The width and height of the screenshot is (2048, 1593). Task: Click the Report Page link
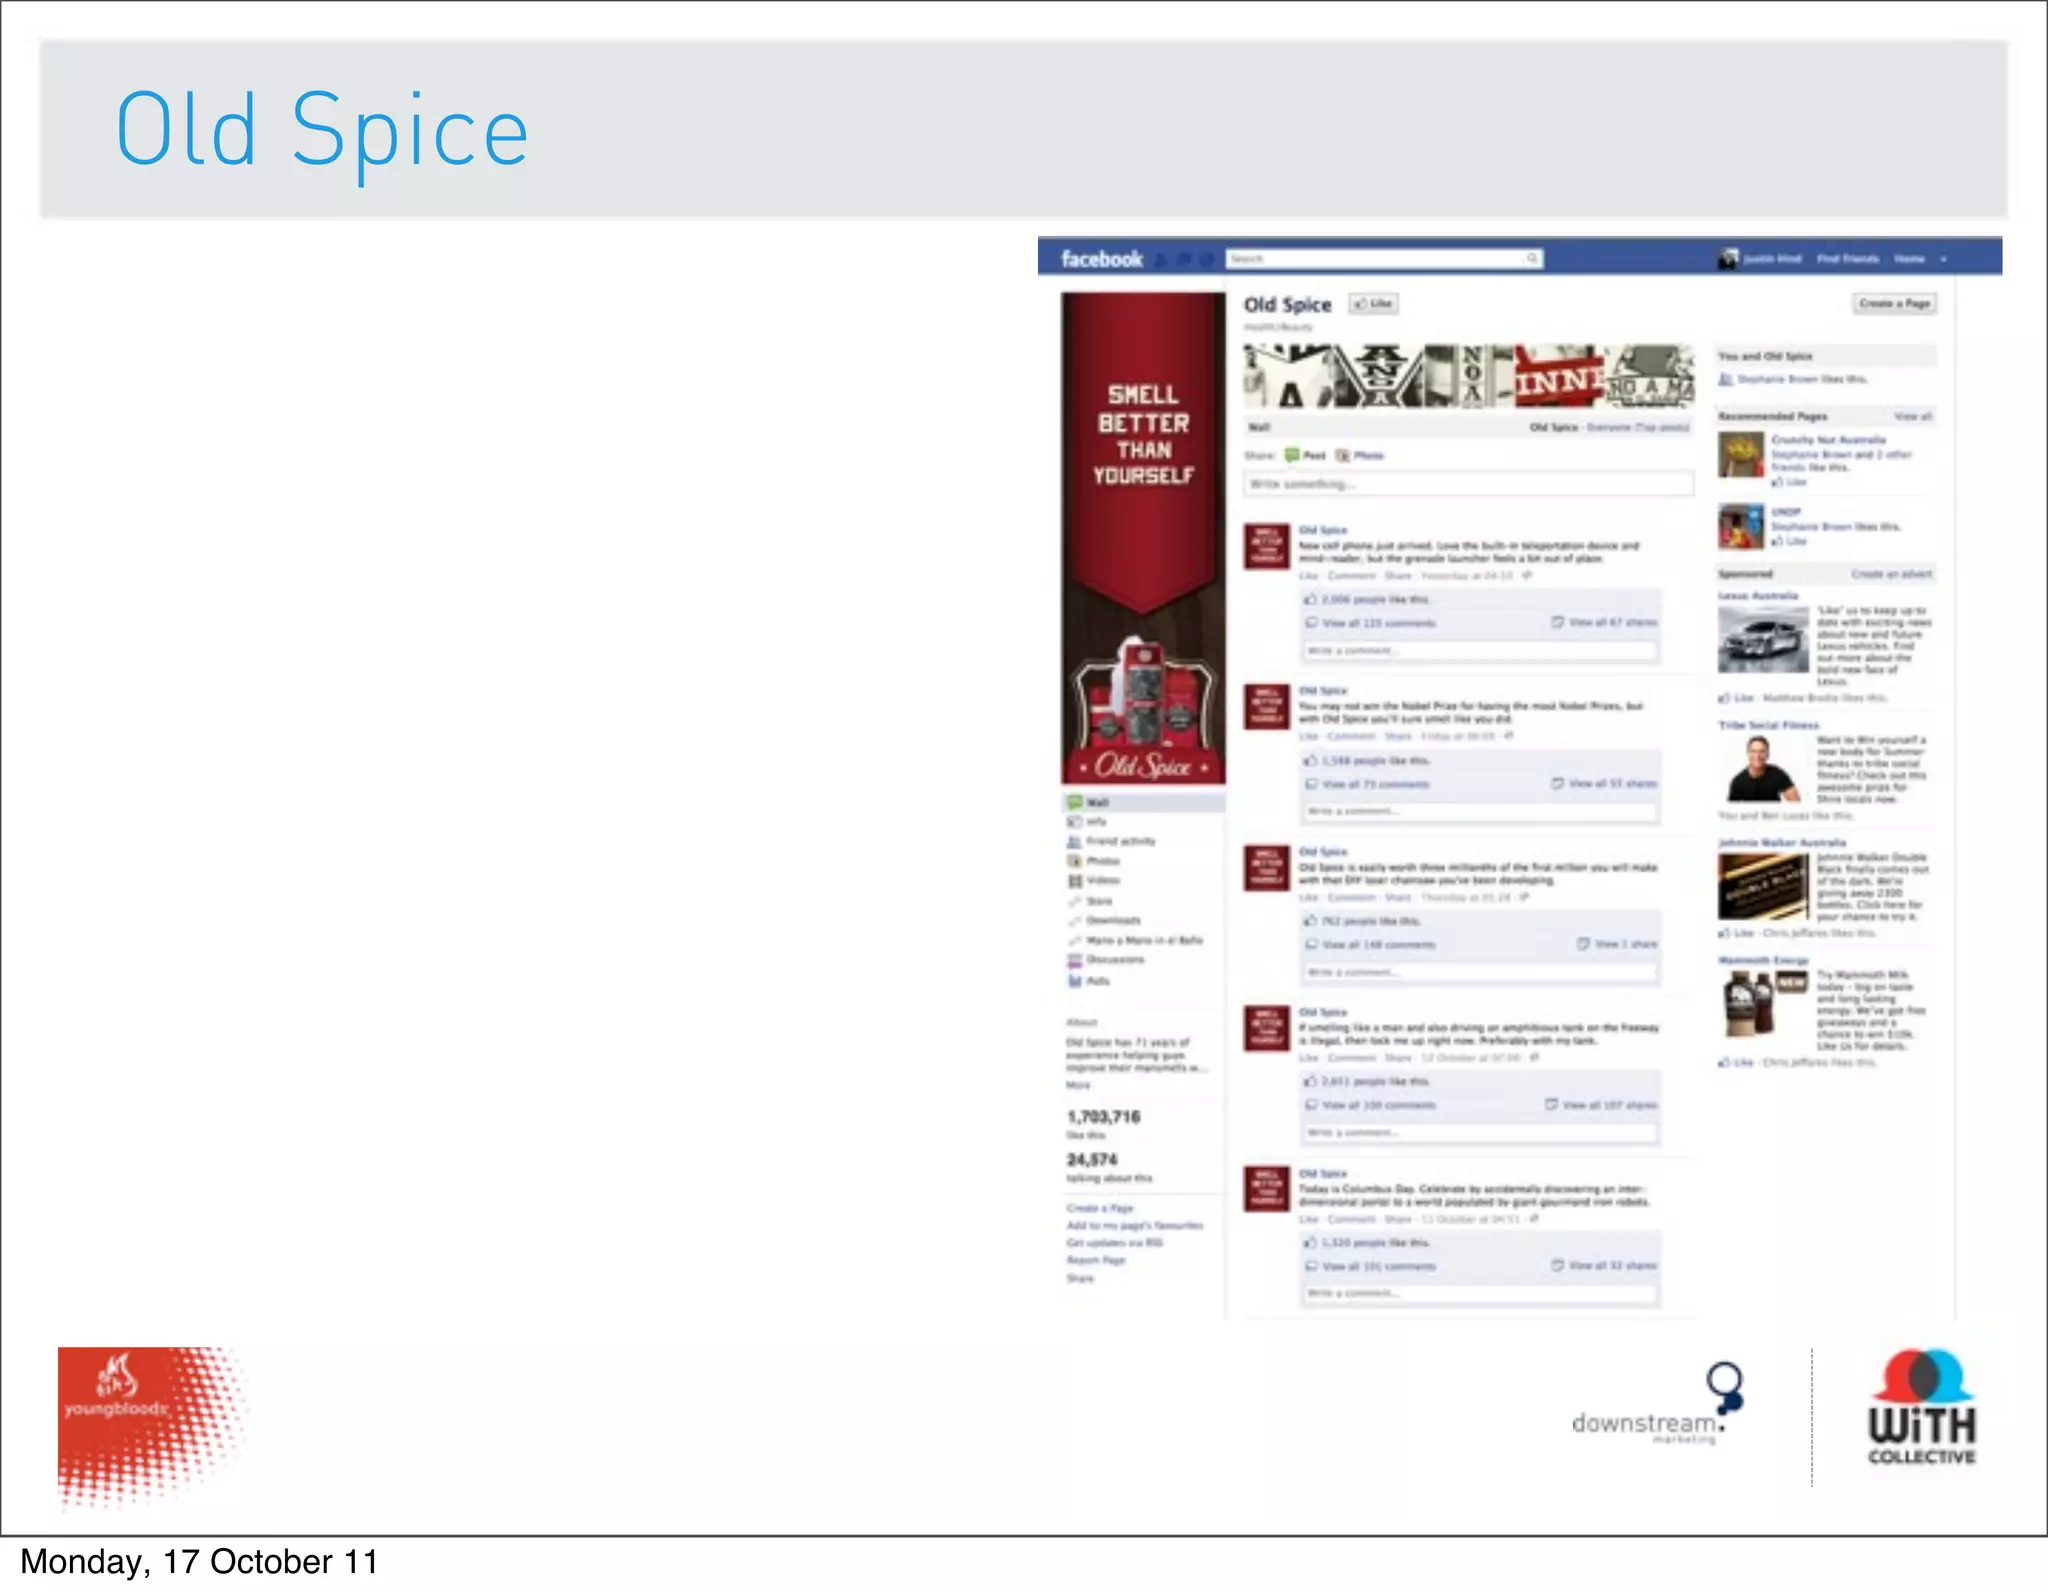(x=1096, y=1260)
